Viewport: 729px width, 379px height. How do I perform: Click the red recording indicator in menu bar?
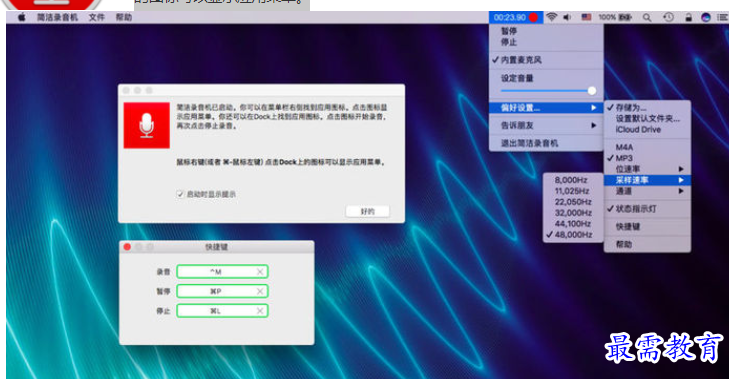(533, 18)
